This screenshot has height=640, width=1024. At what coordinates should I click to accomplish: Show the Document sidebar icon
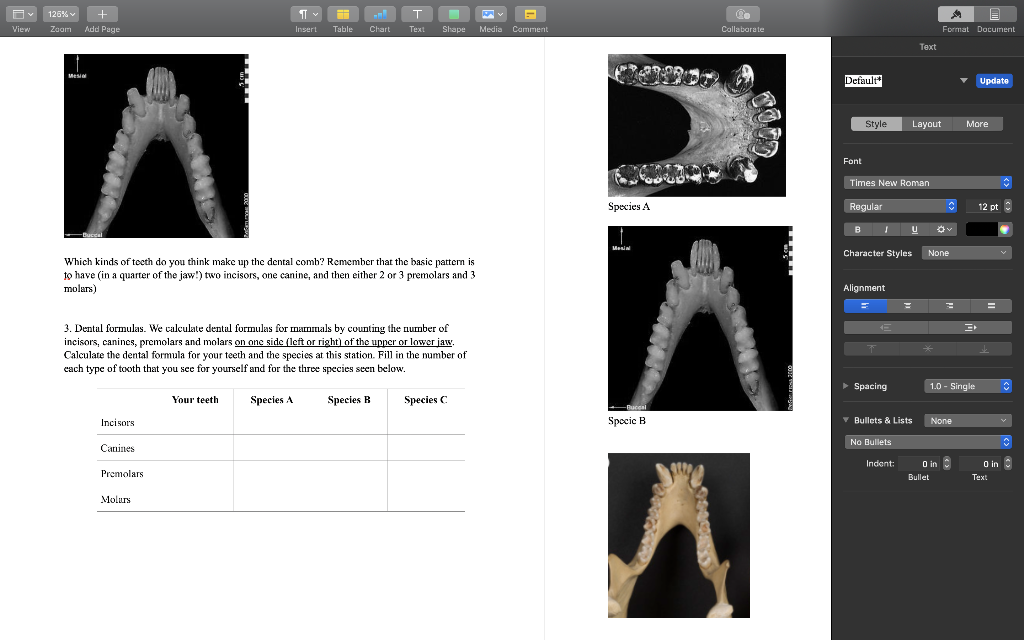coord(996,14)
